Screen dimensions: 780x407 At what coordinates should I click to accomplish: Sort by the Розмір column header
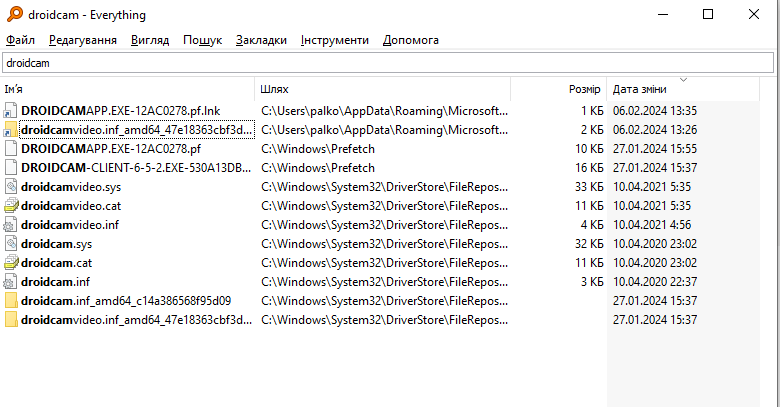559,89
